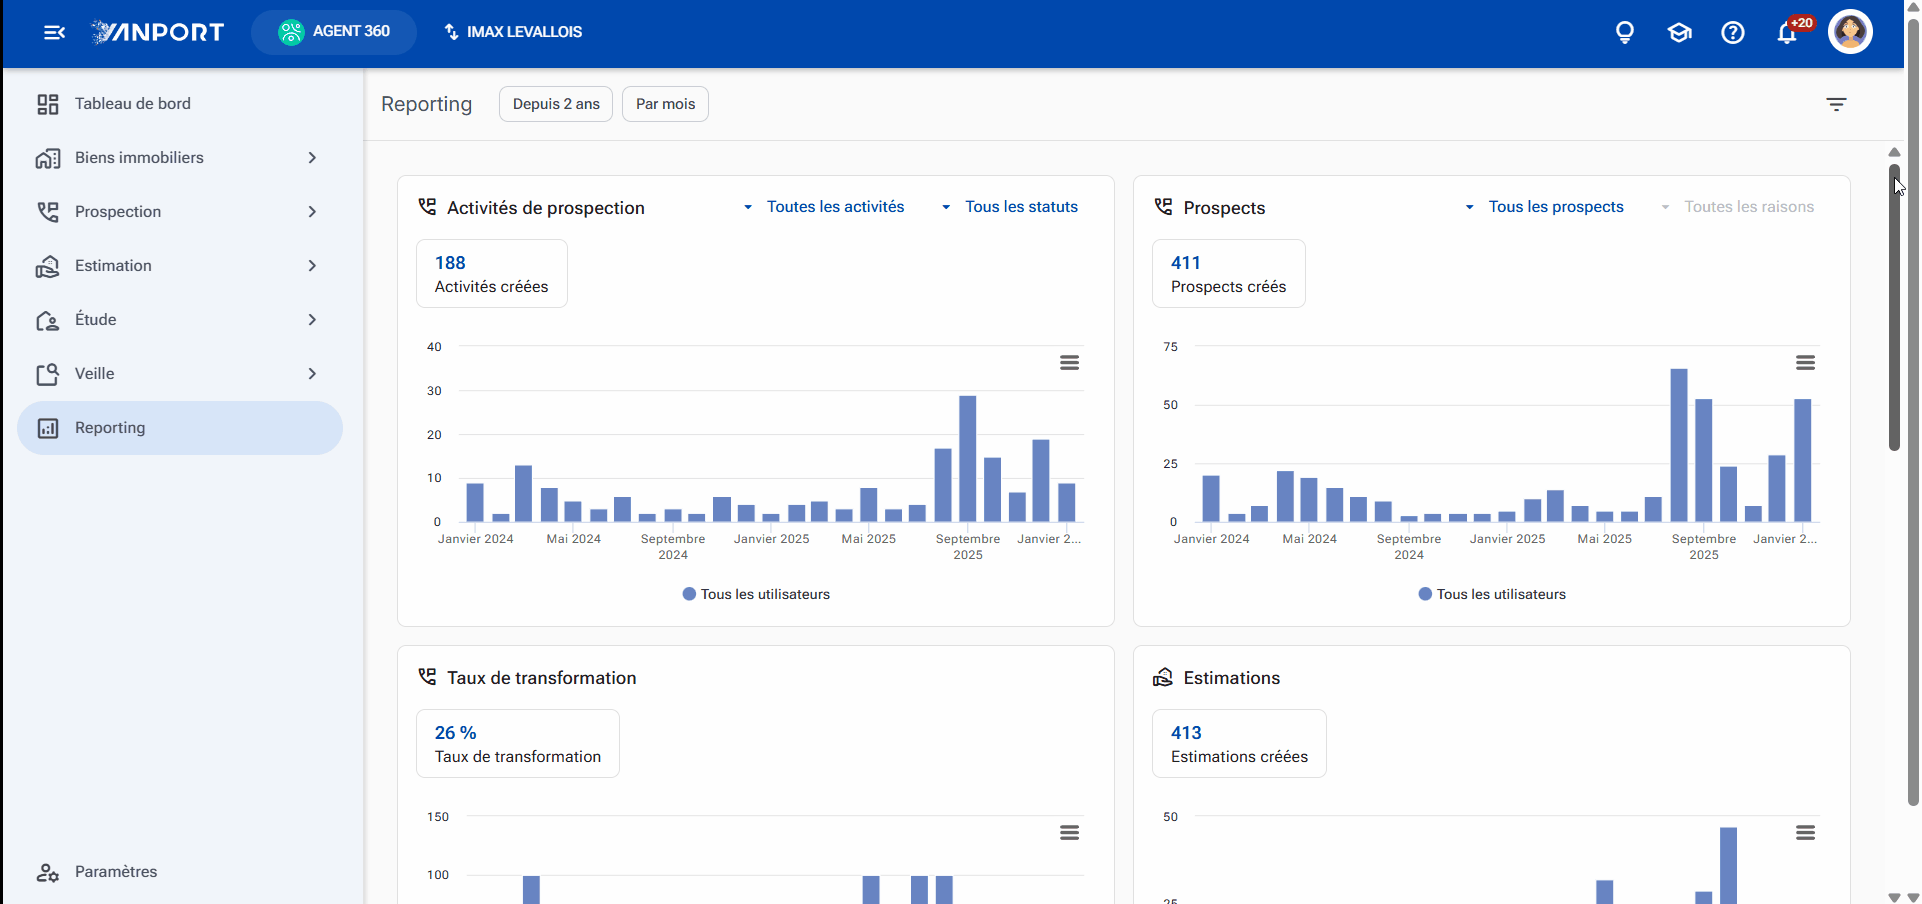Image resolution: width=1922 pixels, height=904 pixels.
Task: Open the Toutes les activités dropdown
Action: point(824,207)
